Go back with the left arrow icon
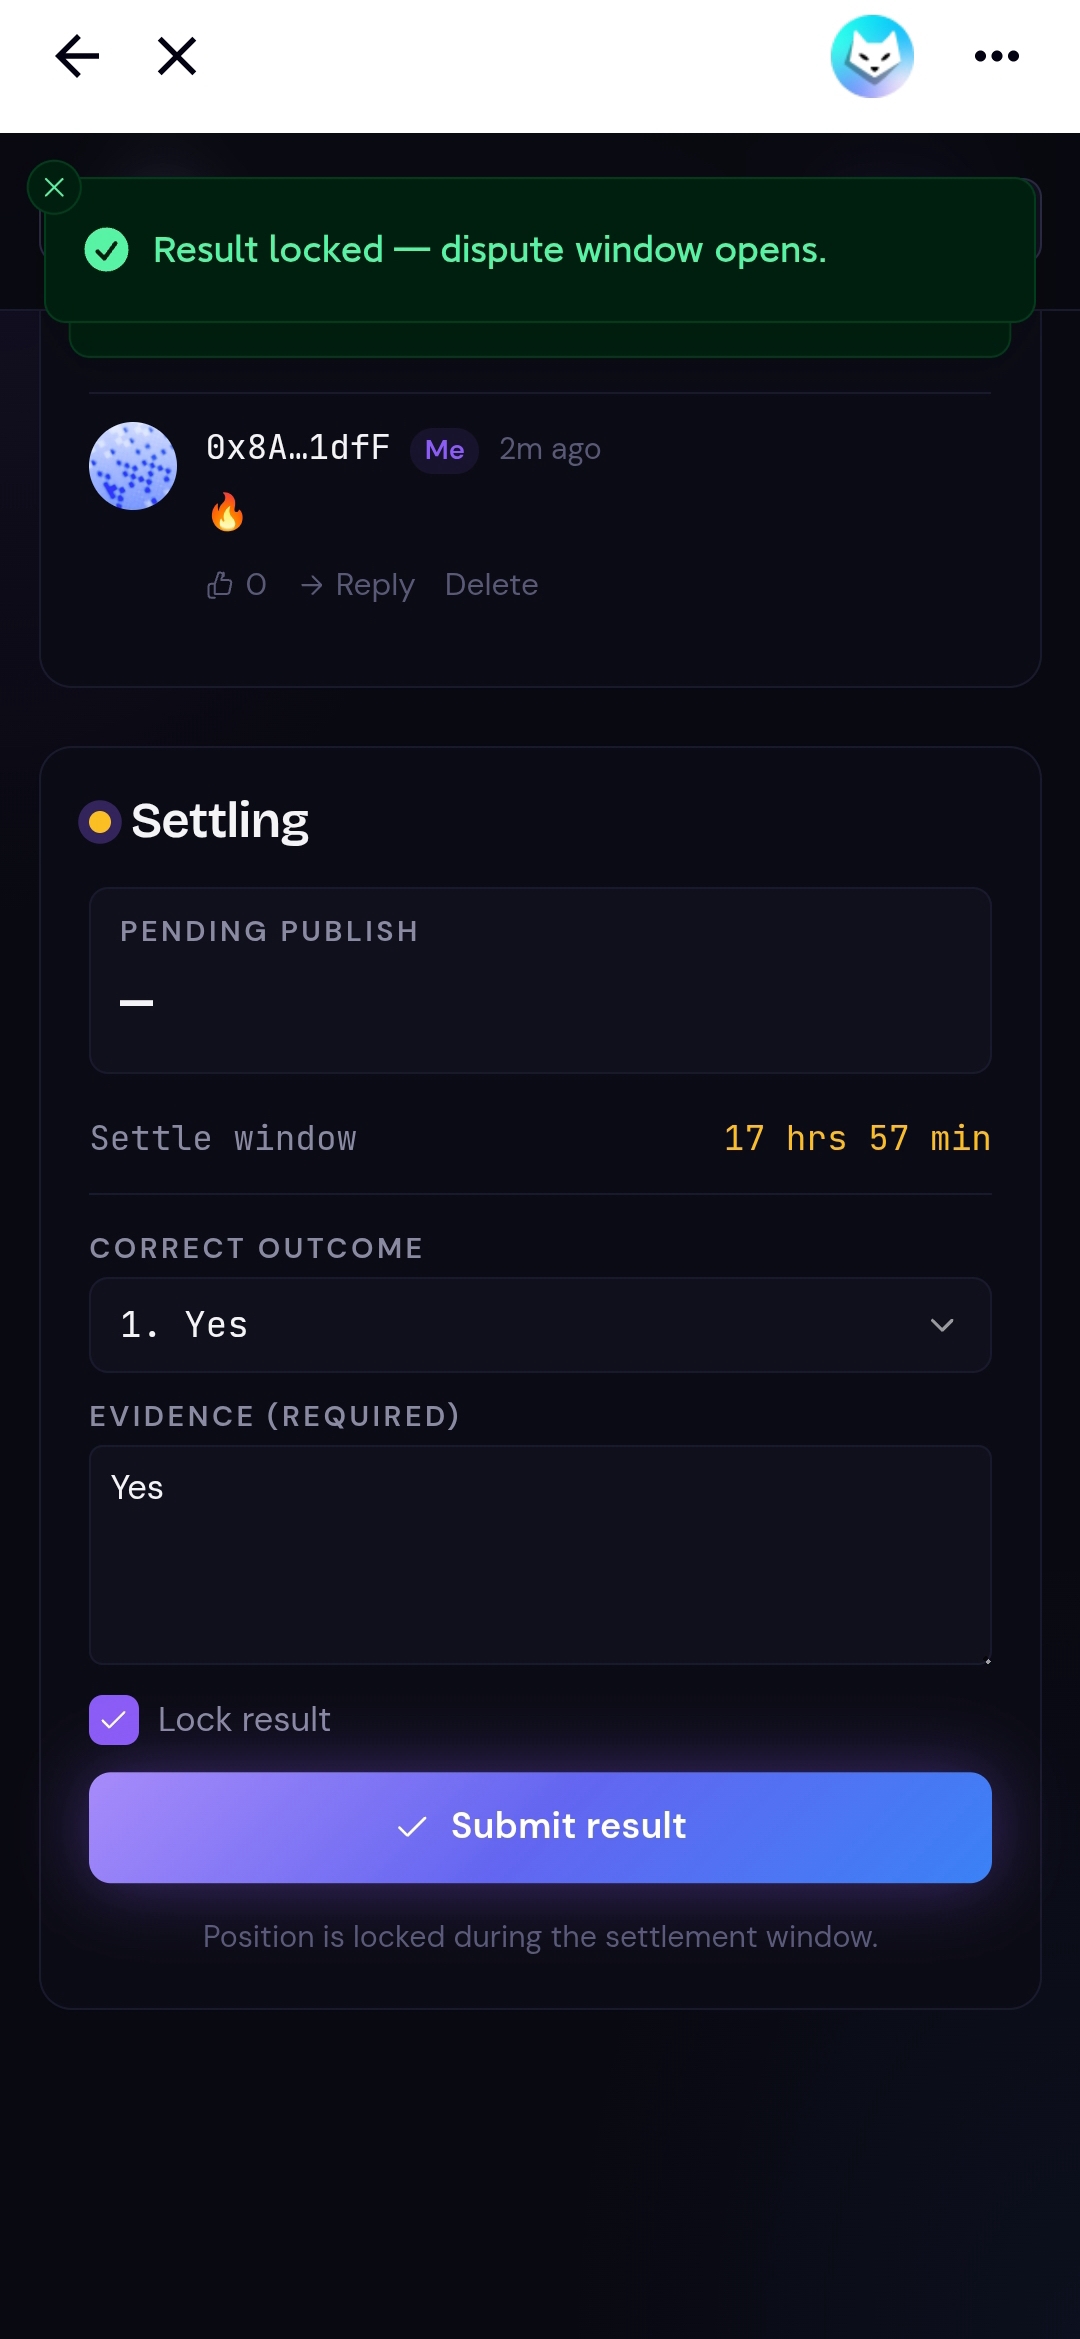The height and width of the screenshot is (2339, 1080). (77, 56)
